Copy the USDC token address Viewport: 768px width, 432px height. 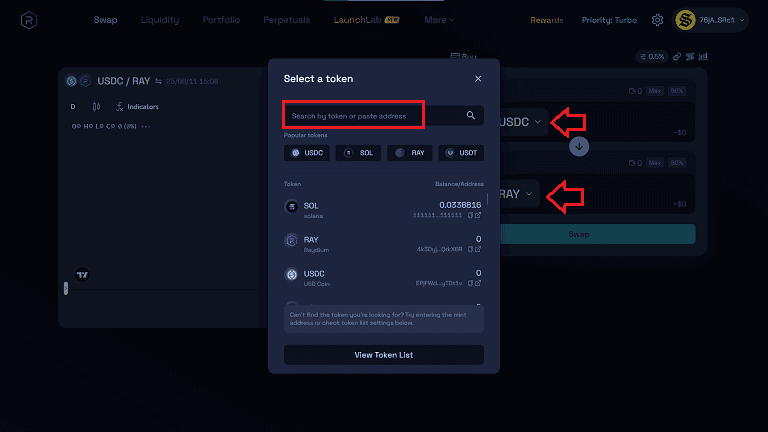point(470,283)
